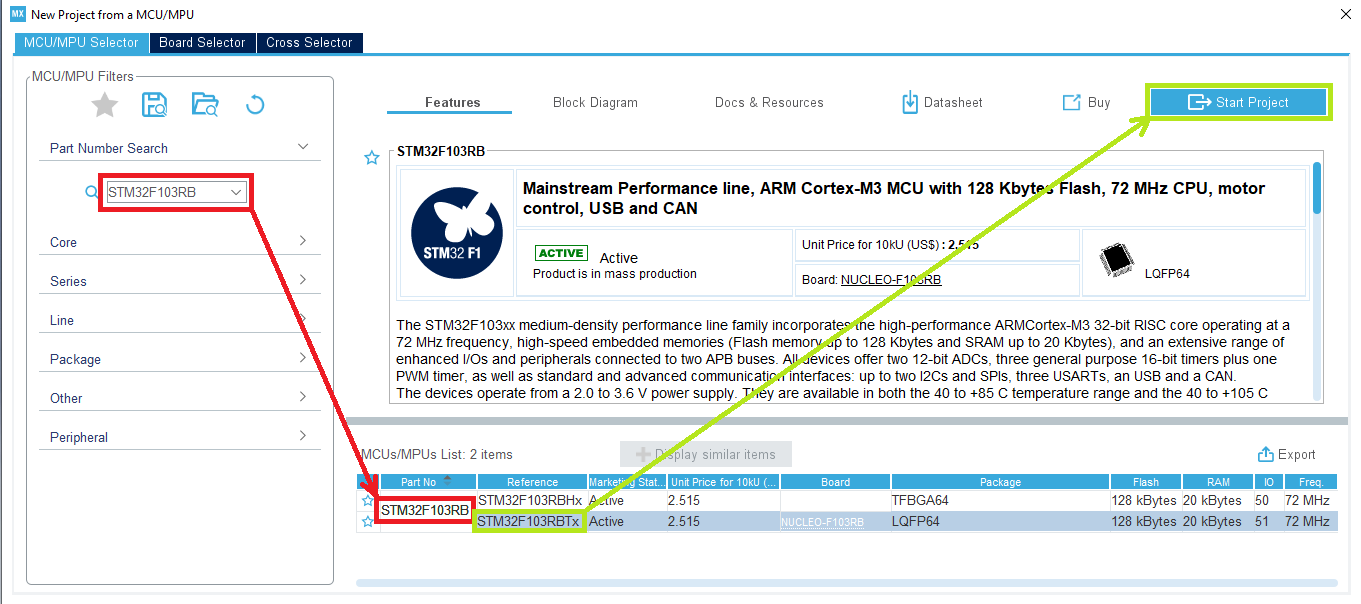Click the Start Project button
Viewport: 1361px width, 604px height.
[x=1238, y=102]
